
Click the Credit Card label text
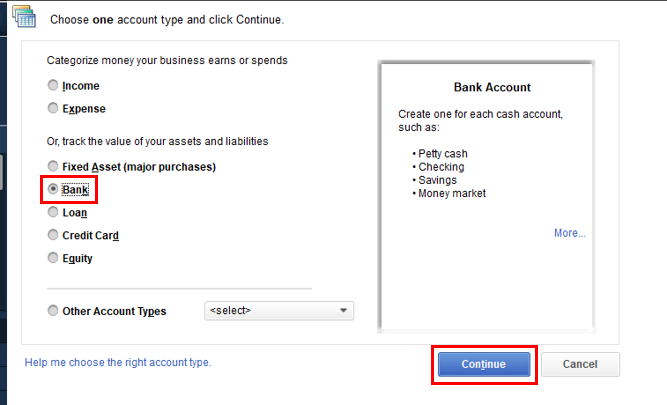pyautogui.click(x=91, y=235)
